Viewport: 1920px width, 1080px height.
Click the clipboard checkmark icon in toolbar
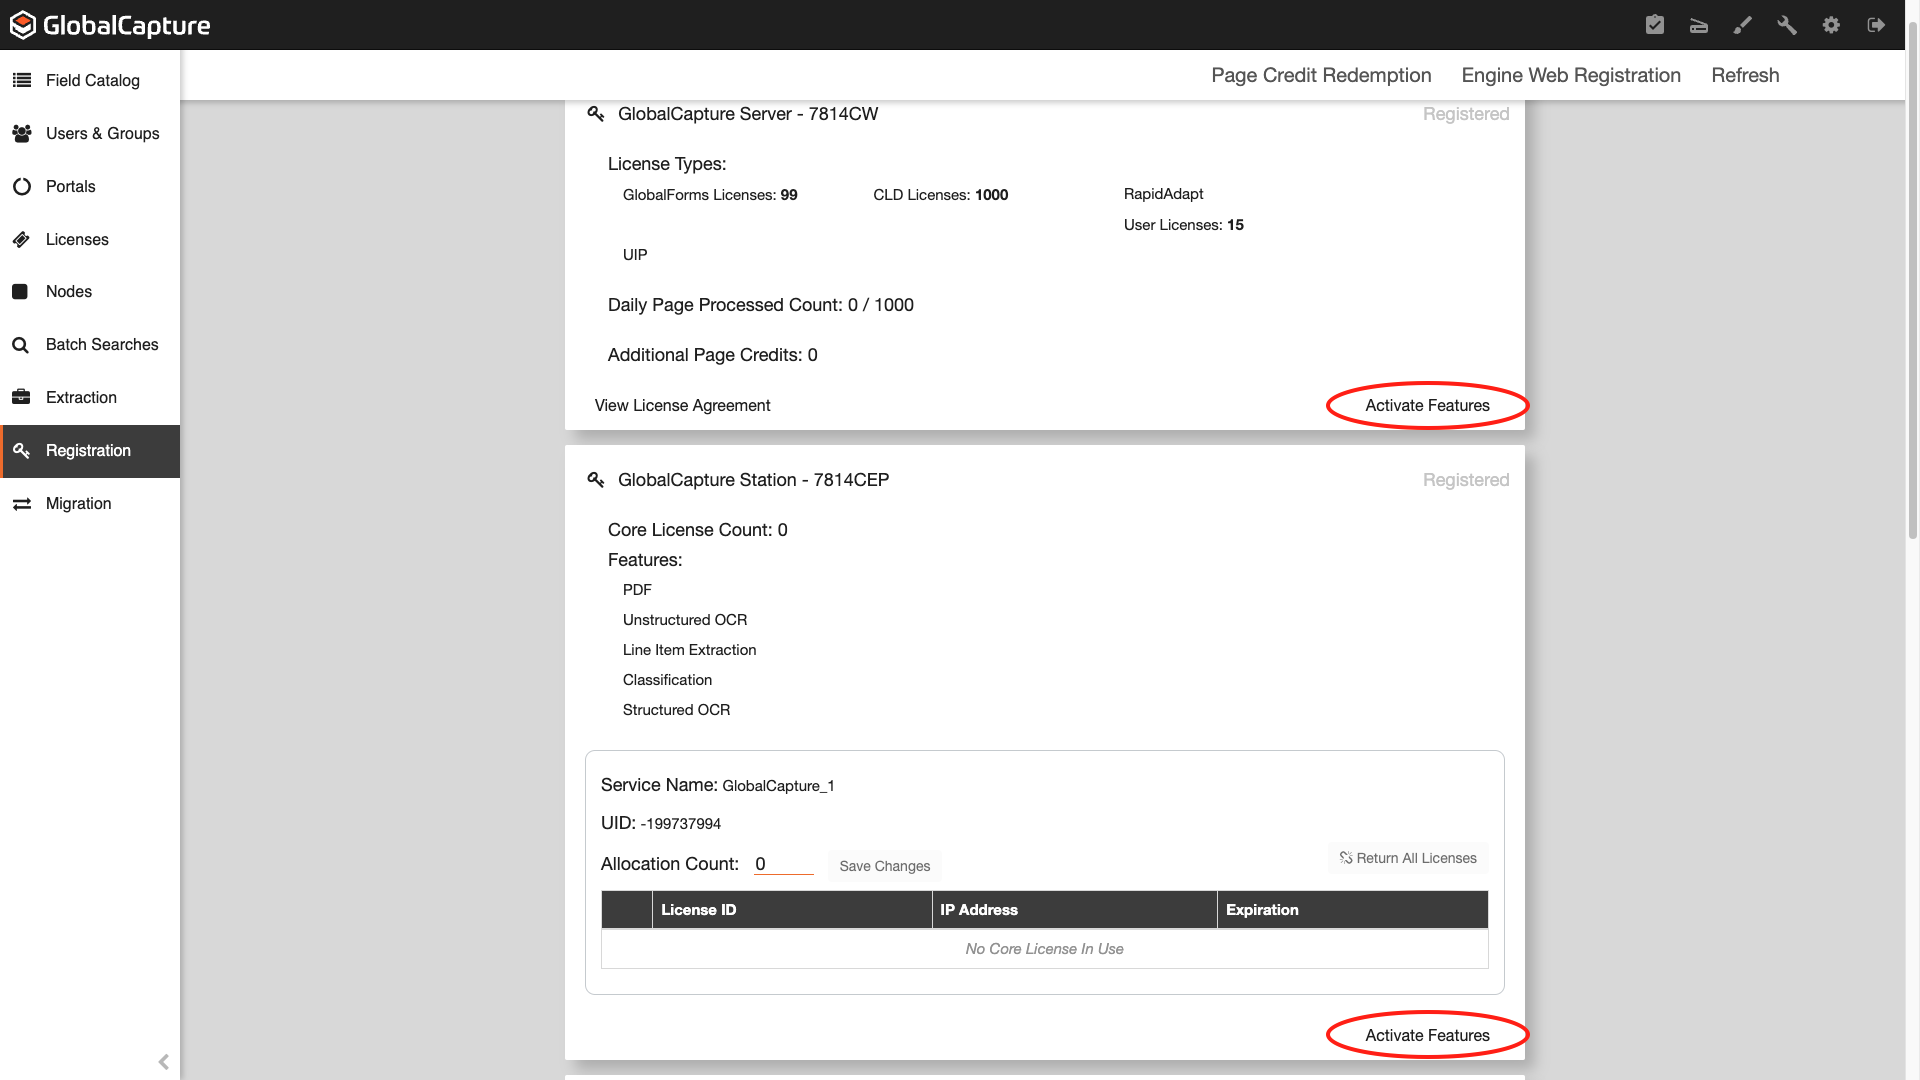(x=1654, y=25)
